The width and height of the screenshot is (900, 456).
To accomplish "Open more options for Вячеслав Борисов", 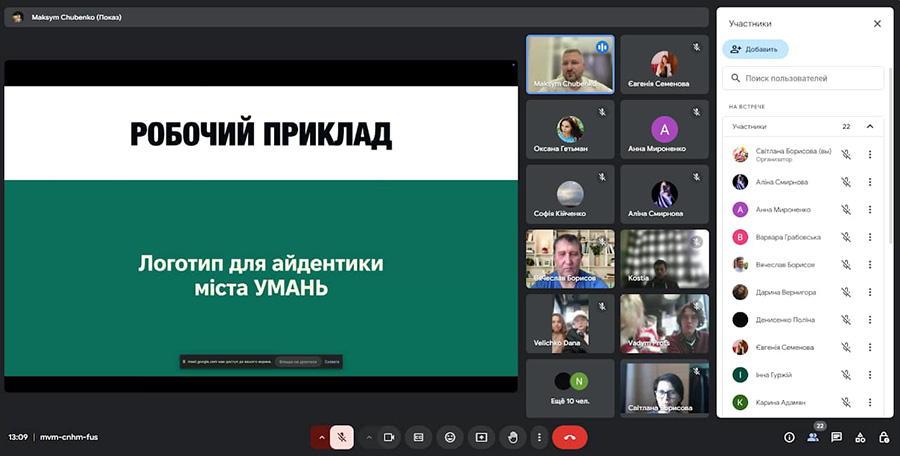I will pyautogui.click(x=870, y=265).
